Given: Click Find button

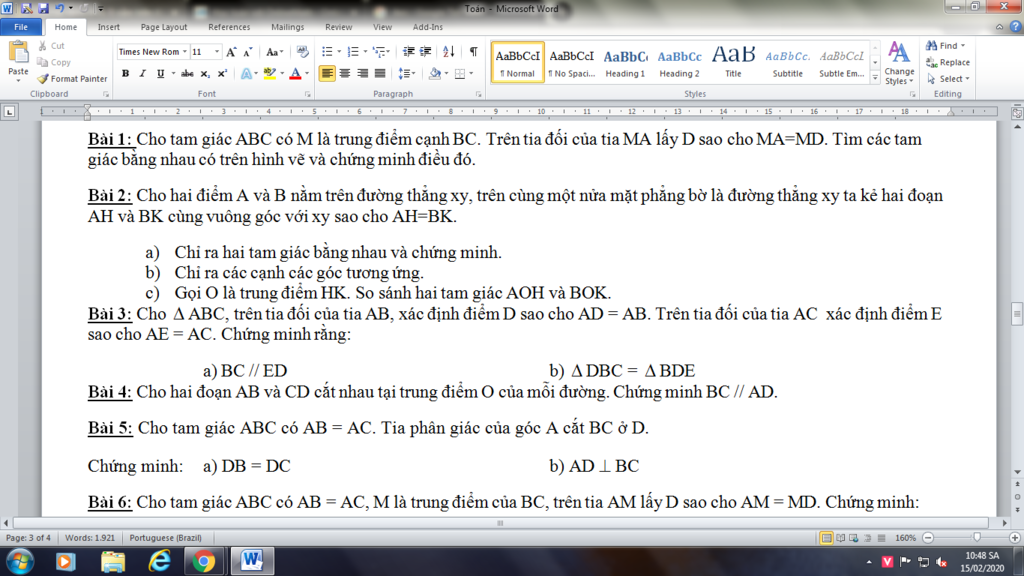Looking at the screenshot, I should (945, 46).
